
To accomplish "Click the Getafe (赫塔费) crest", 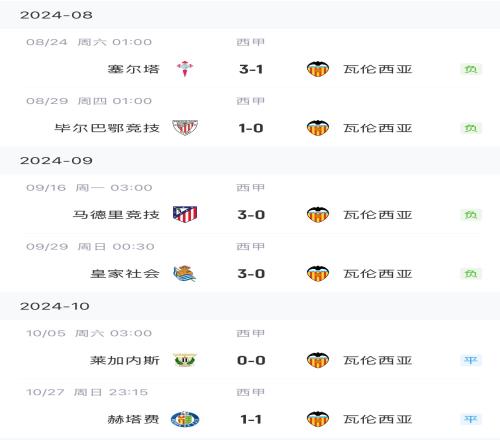I will pyautogui.click(x=185, y=419).
